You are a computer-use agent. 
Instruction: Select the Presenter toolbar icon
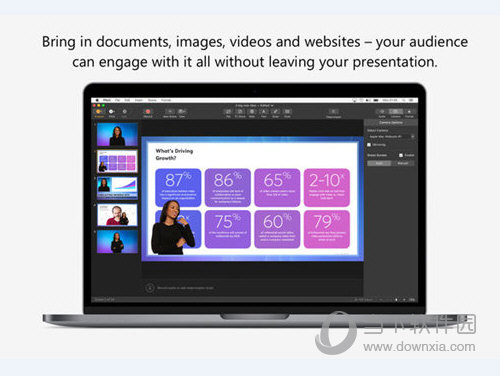pyautogui.click(x=99, y=112)
